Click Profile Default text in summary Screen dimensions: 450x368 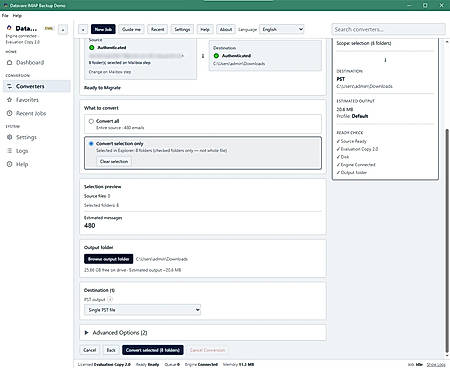[352, 116]
